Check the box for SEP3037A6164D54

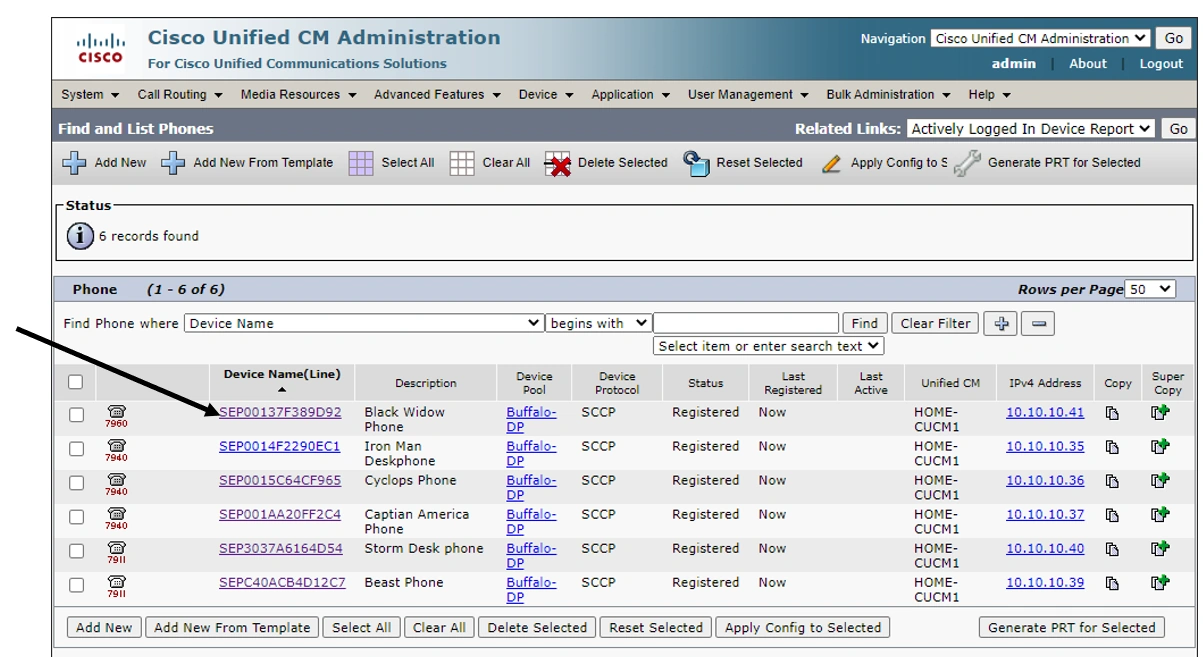coord(76,552)
